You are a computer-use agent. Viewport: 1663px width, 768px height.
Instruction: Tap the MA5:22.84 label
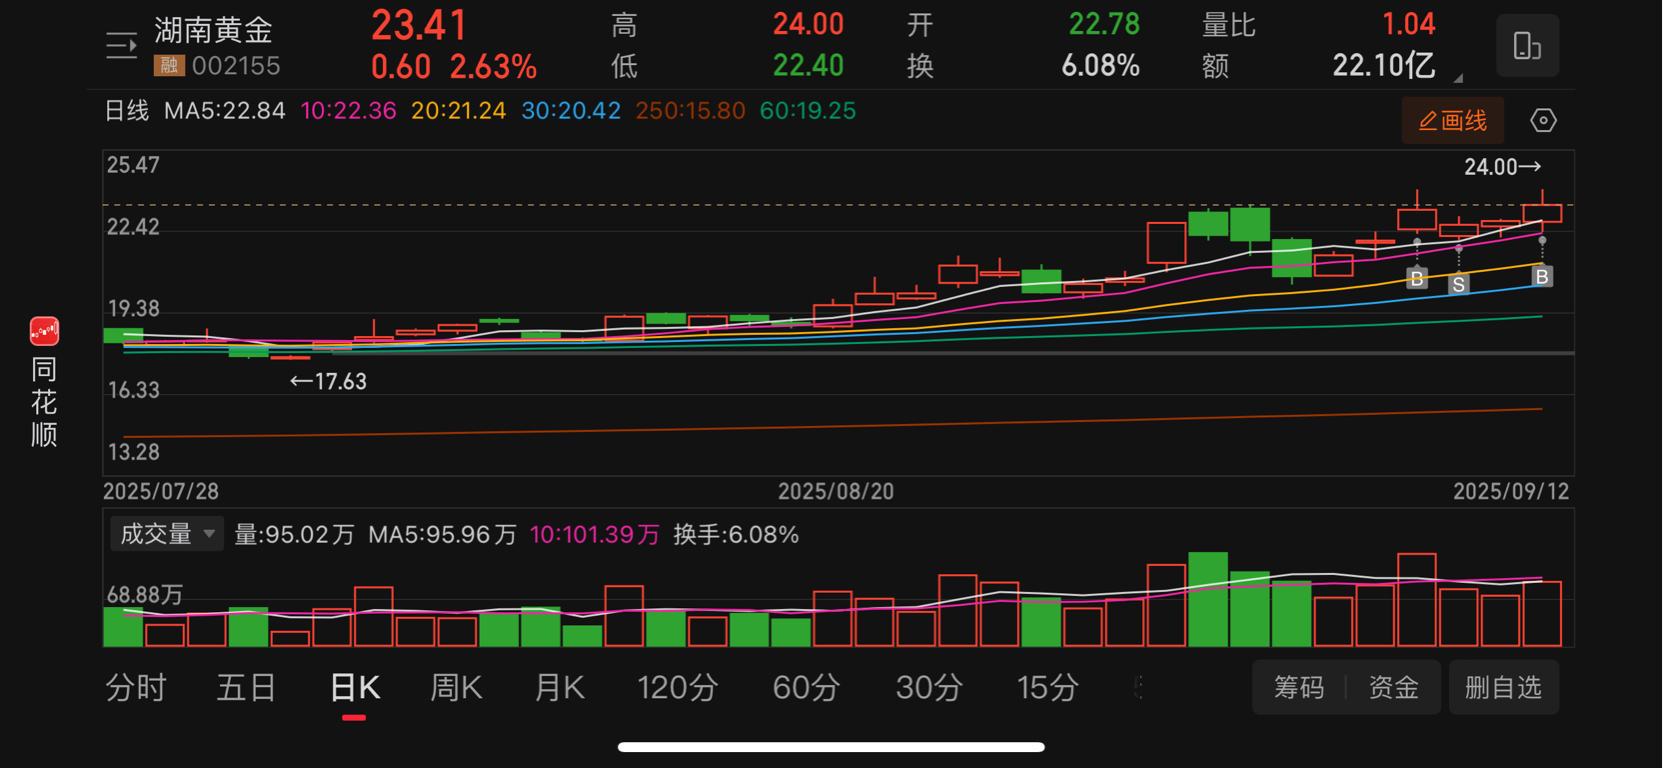225,111
